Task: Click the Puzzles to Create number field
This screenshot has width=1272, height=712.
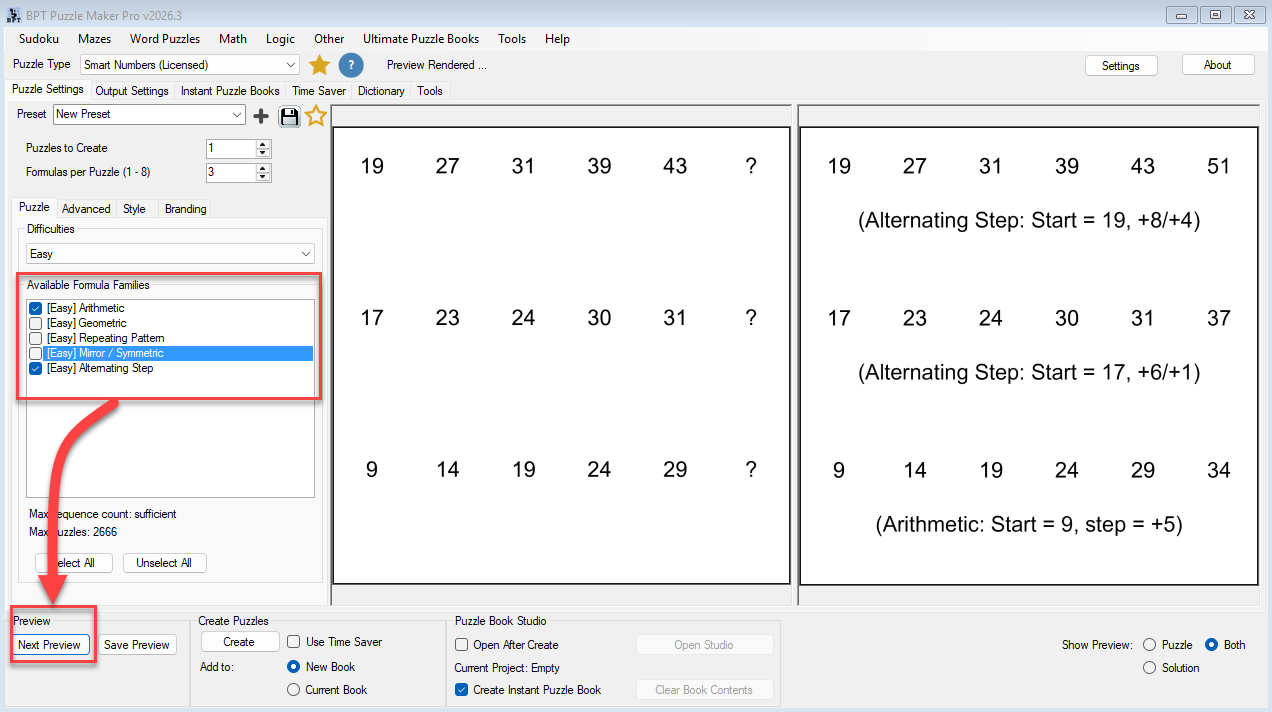Action: [230, 148]
